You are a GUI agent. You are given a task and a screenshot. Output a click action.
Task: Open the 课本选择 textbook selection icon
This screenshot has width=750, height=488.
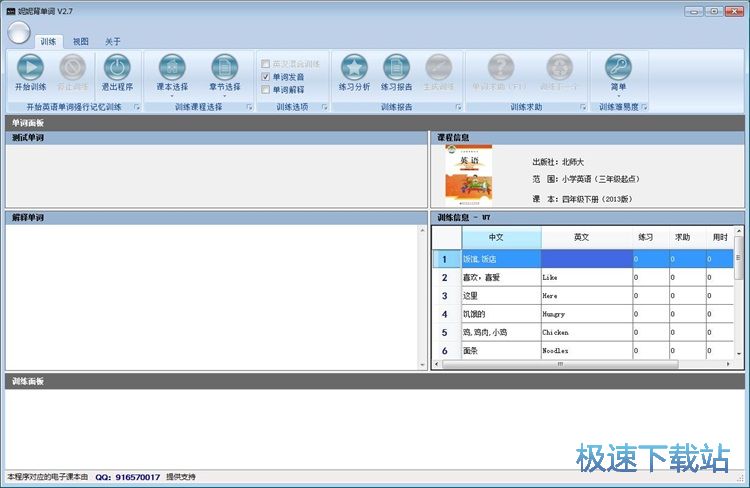coord(172,68)
